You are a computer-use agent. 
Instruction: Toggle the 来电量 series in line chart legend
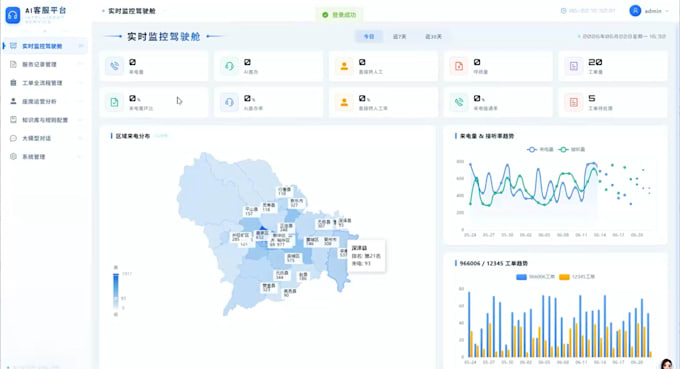tap(540, 150)
